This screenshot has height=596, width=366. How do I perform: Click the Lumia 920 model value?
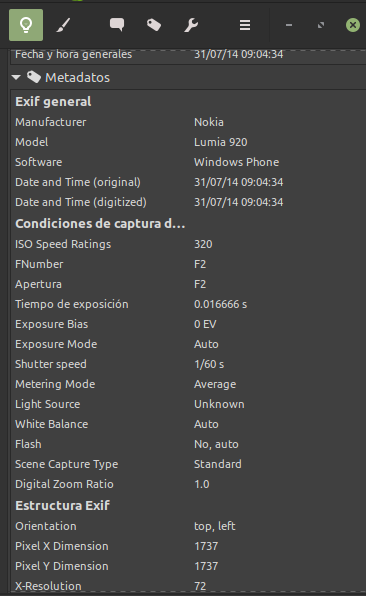pyautogui.click(x=221, y=142)
